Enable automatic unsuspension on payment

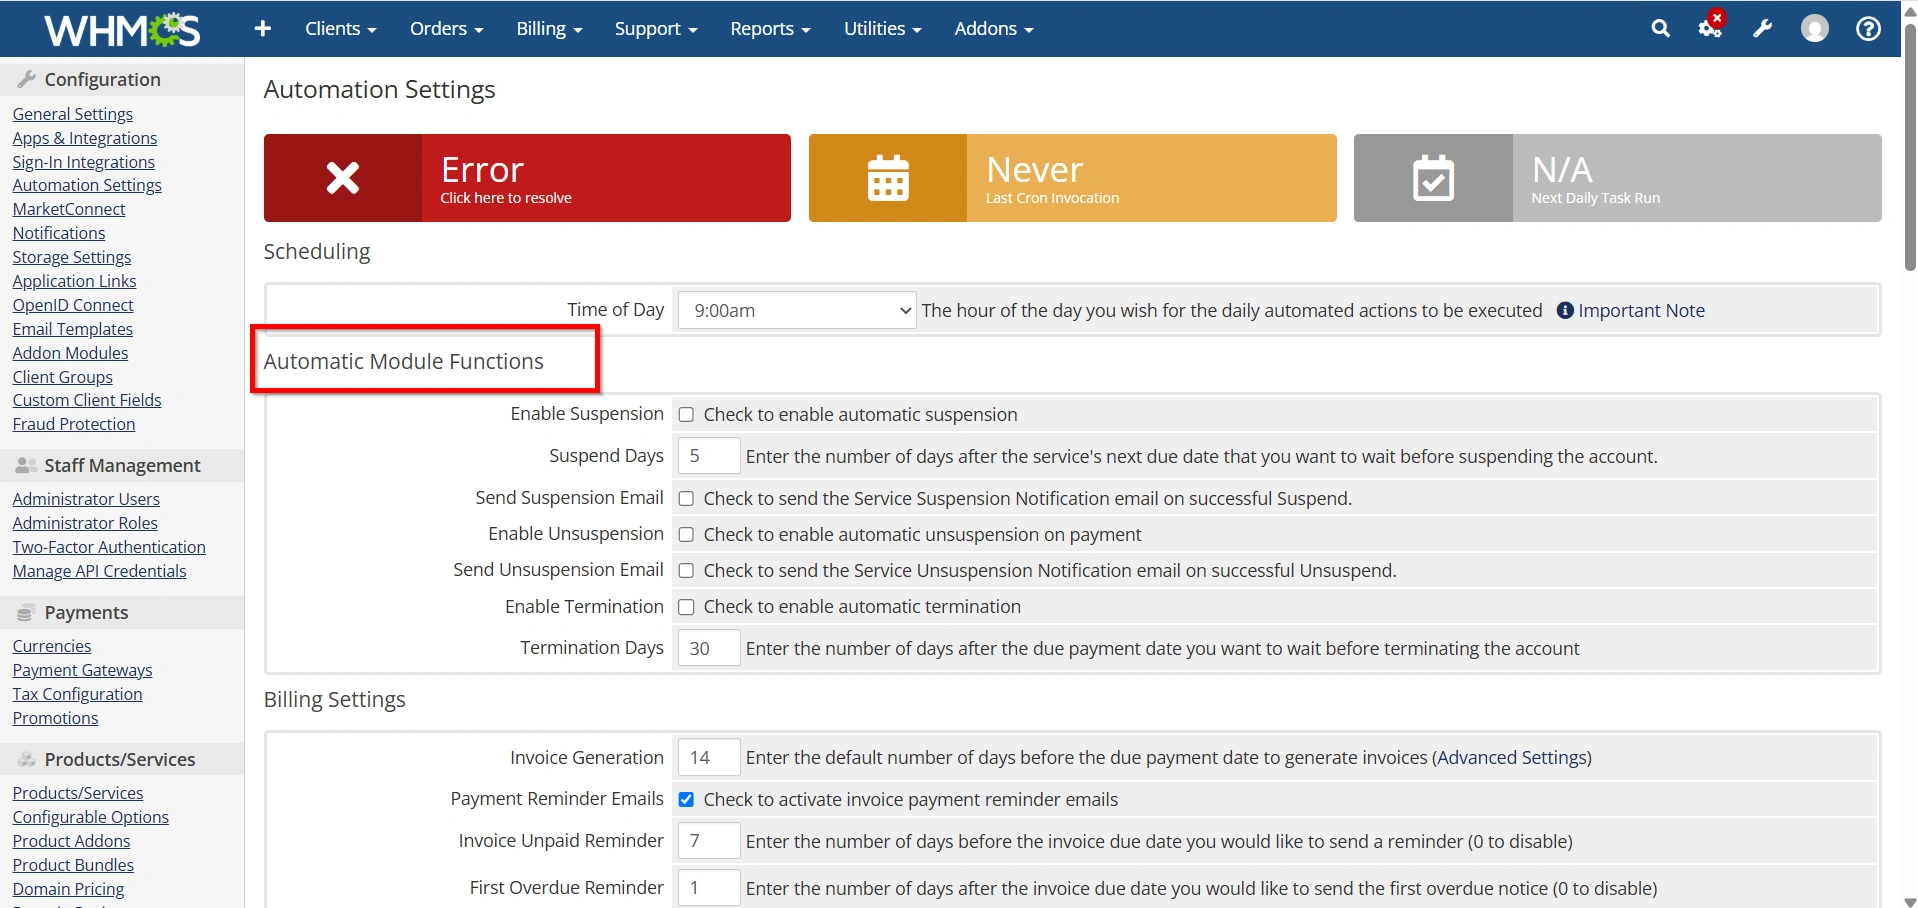(x=686, y=535)
